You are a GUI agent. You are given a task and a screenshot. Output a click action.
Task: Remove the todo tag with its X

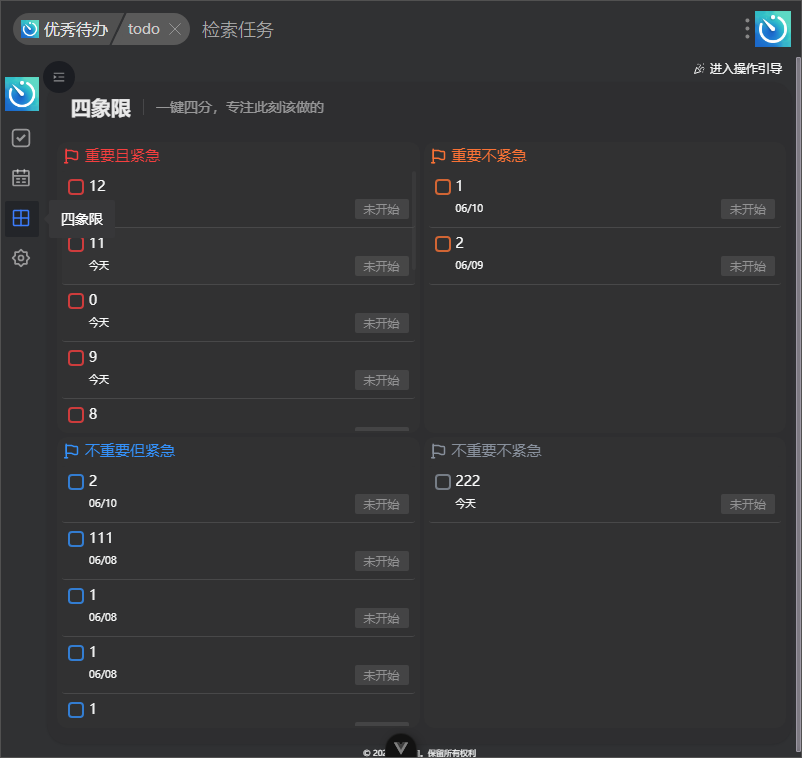pos(175,29)
